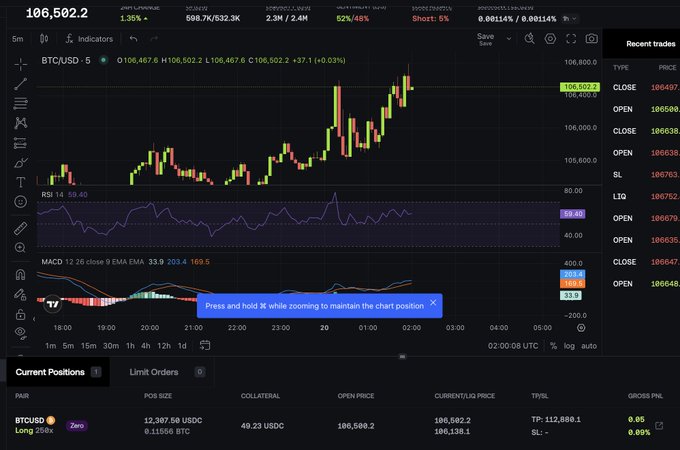The image size is (680, 450).
Task: Switch chart to 12h timeframe
Action: (164, 346)
